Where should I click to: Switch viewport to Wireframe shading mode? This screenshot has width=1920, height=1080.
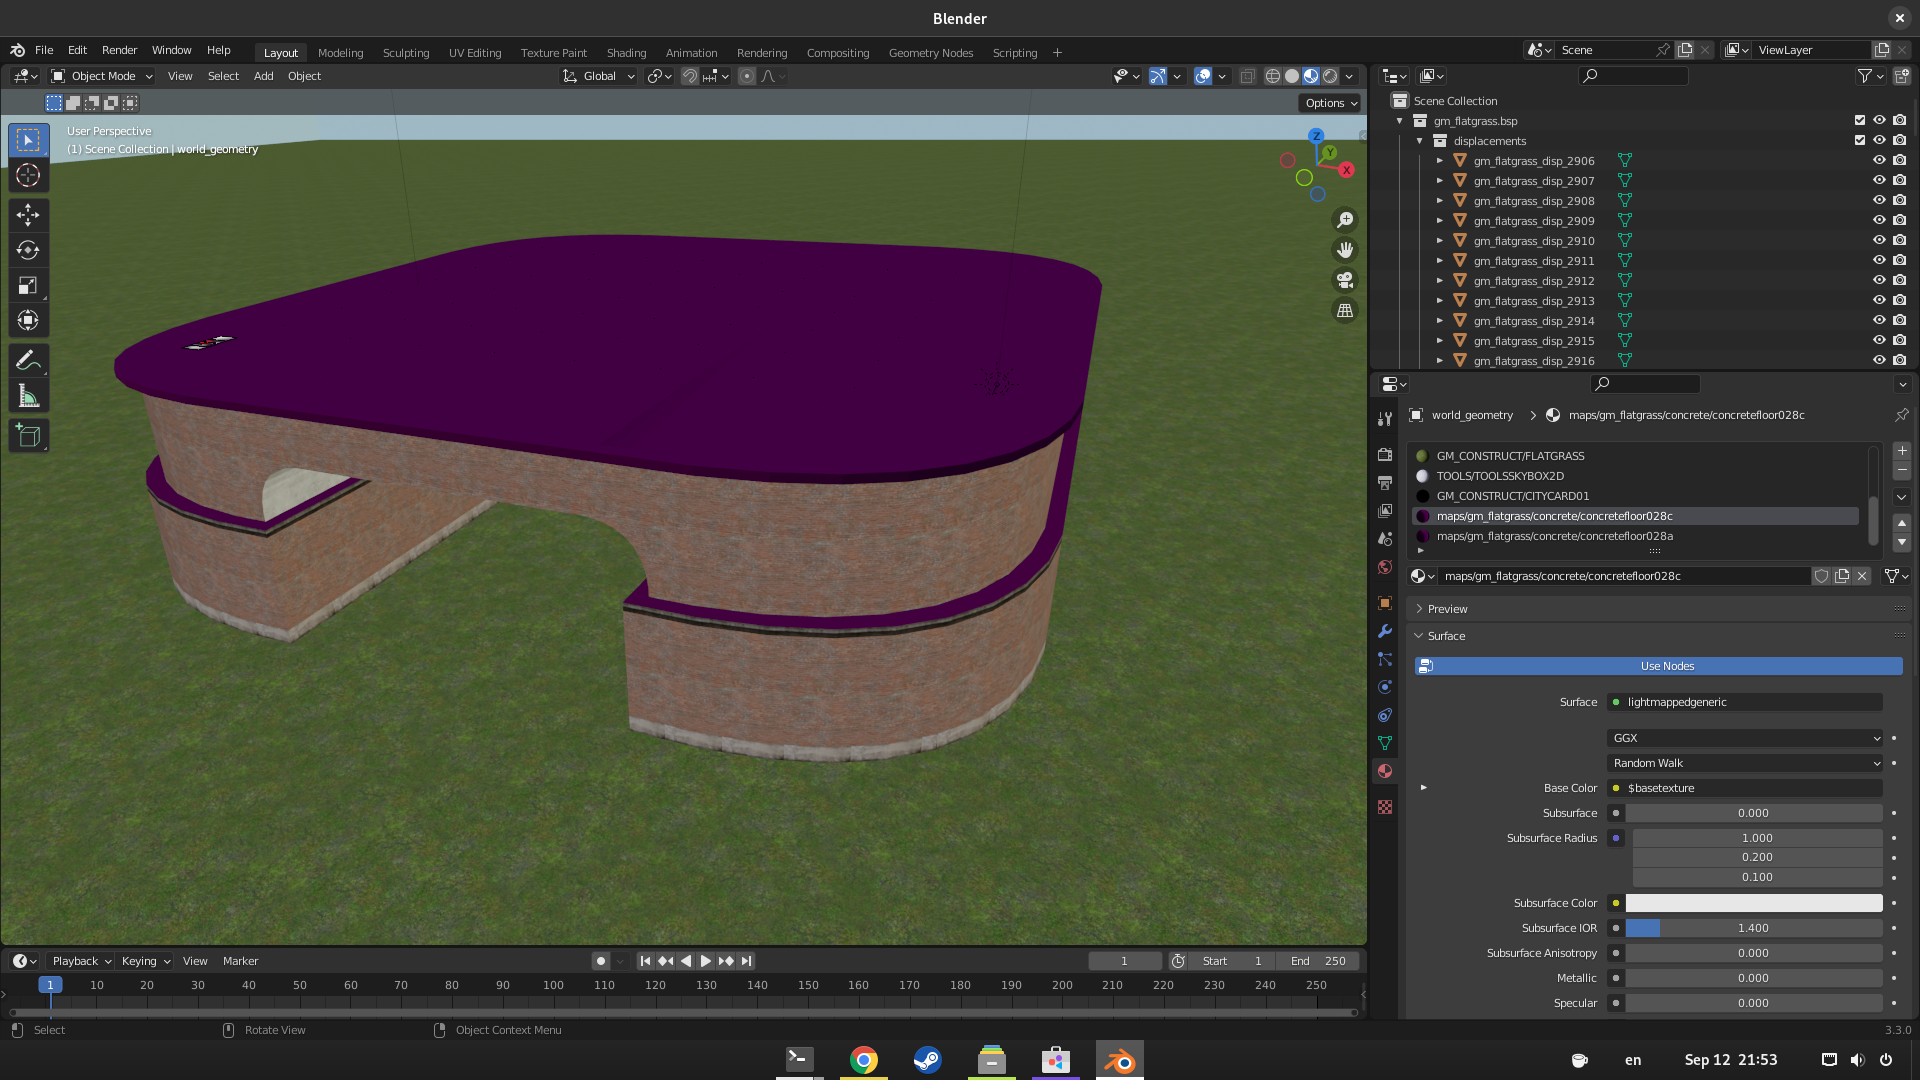(1272, 76)
